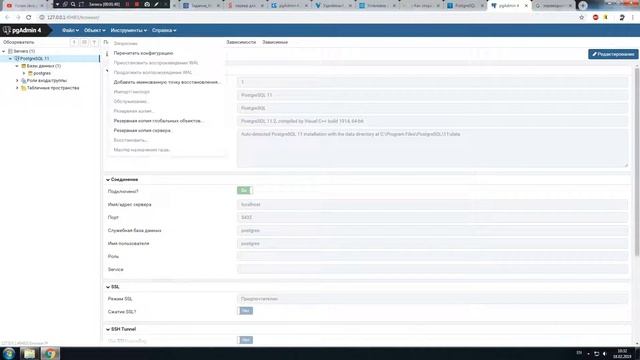Image resolution: width=640 pixels, height=360 pixels.
Task: Click the browser address bar URL
Action: tap(73, 18)
